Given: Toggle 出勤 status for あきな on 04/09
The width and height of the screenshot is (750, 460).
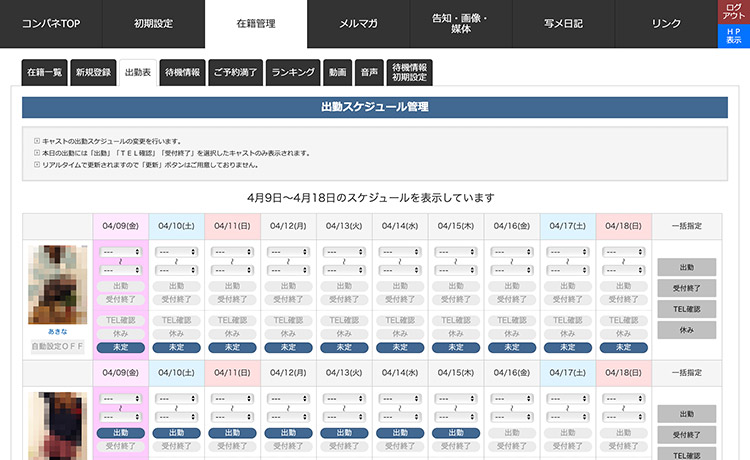Looking at the screenshot, I should tap(121, 286).
